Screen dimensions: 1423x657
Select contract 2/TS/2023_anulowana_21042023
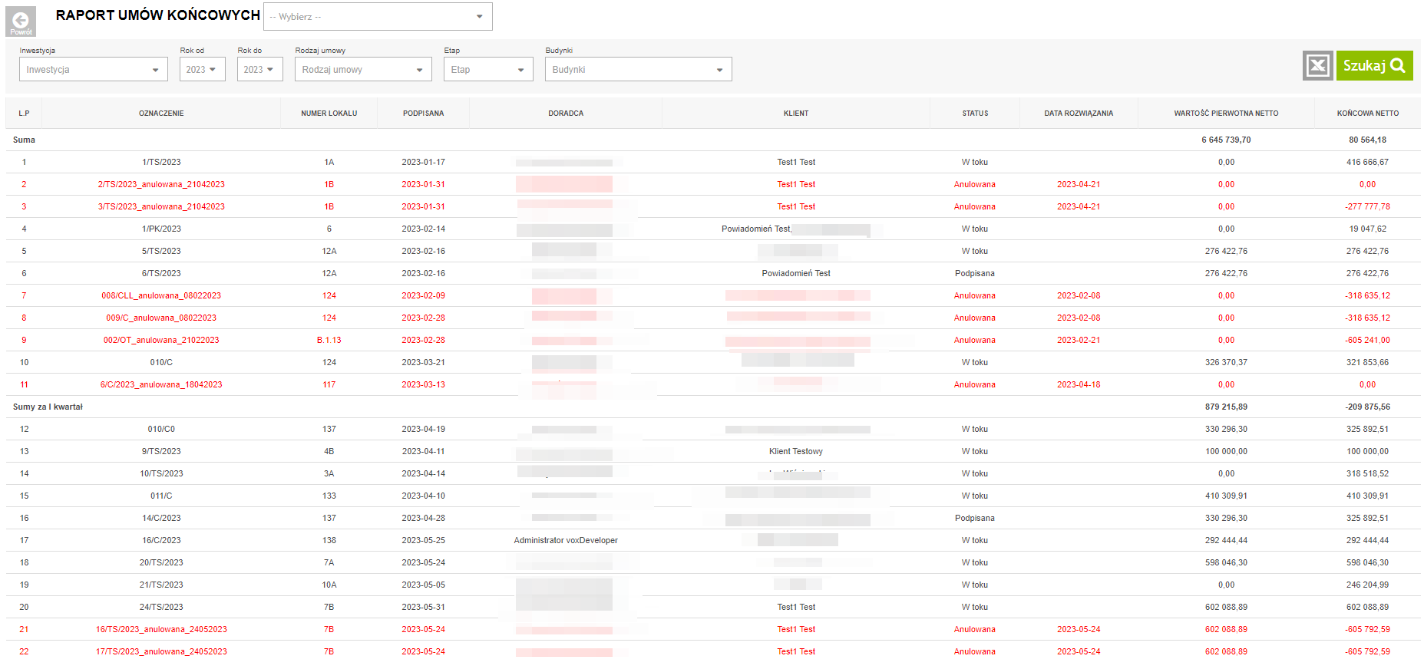(161, 184)
